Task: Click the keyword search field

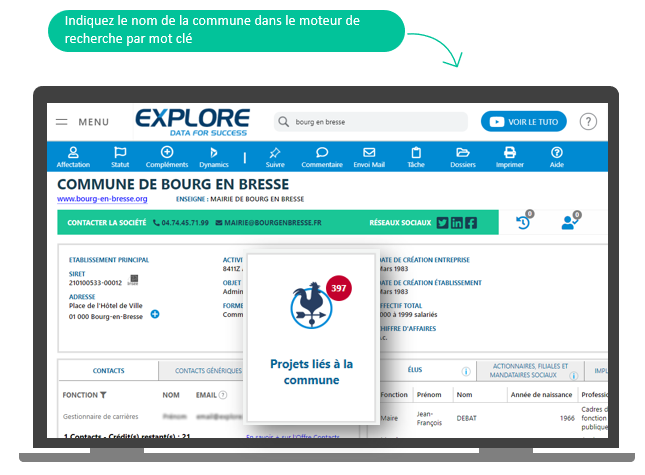Action: tap(371, 122)
